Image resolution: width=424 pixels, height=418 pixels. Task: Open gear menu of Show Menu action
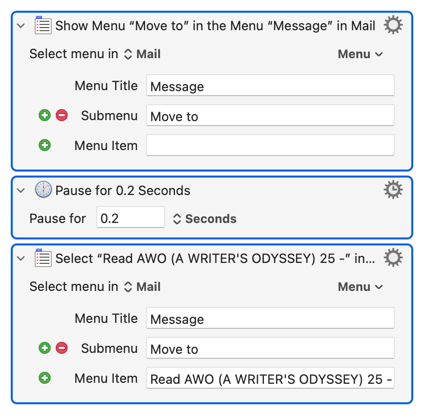(x=393, y=26)
